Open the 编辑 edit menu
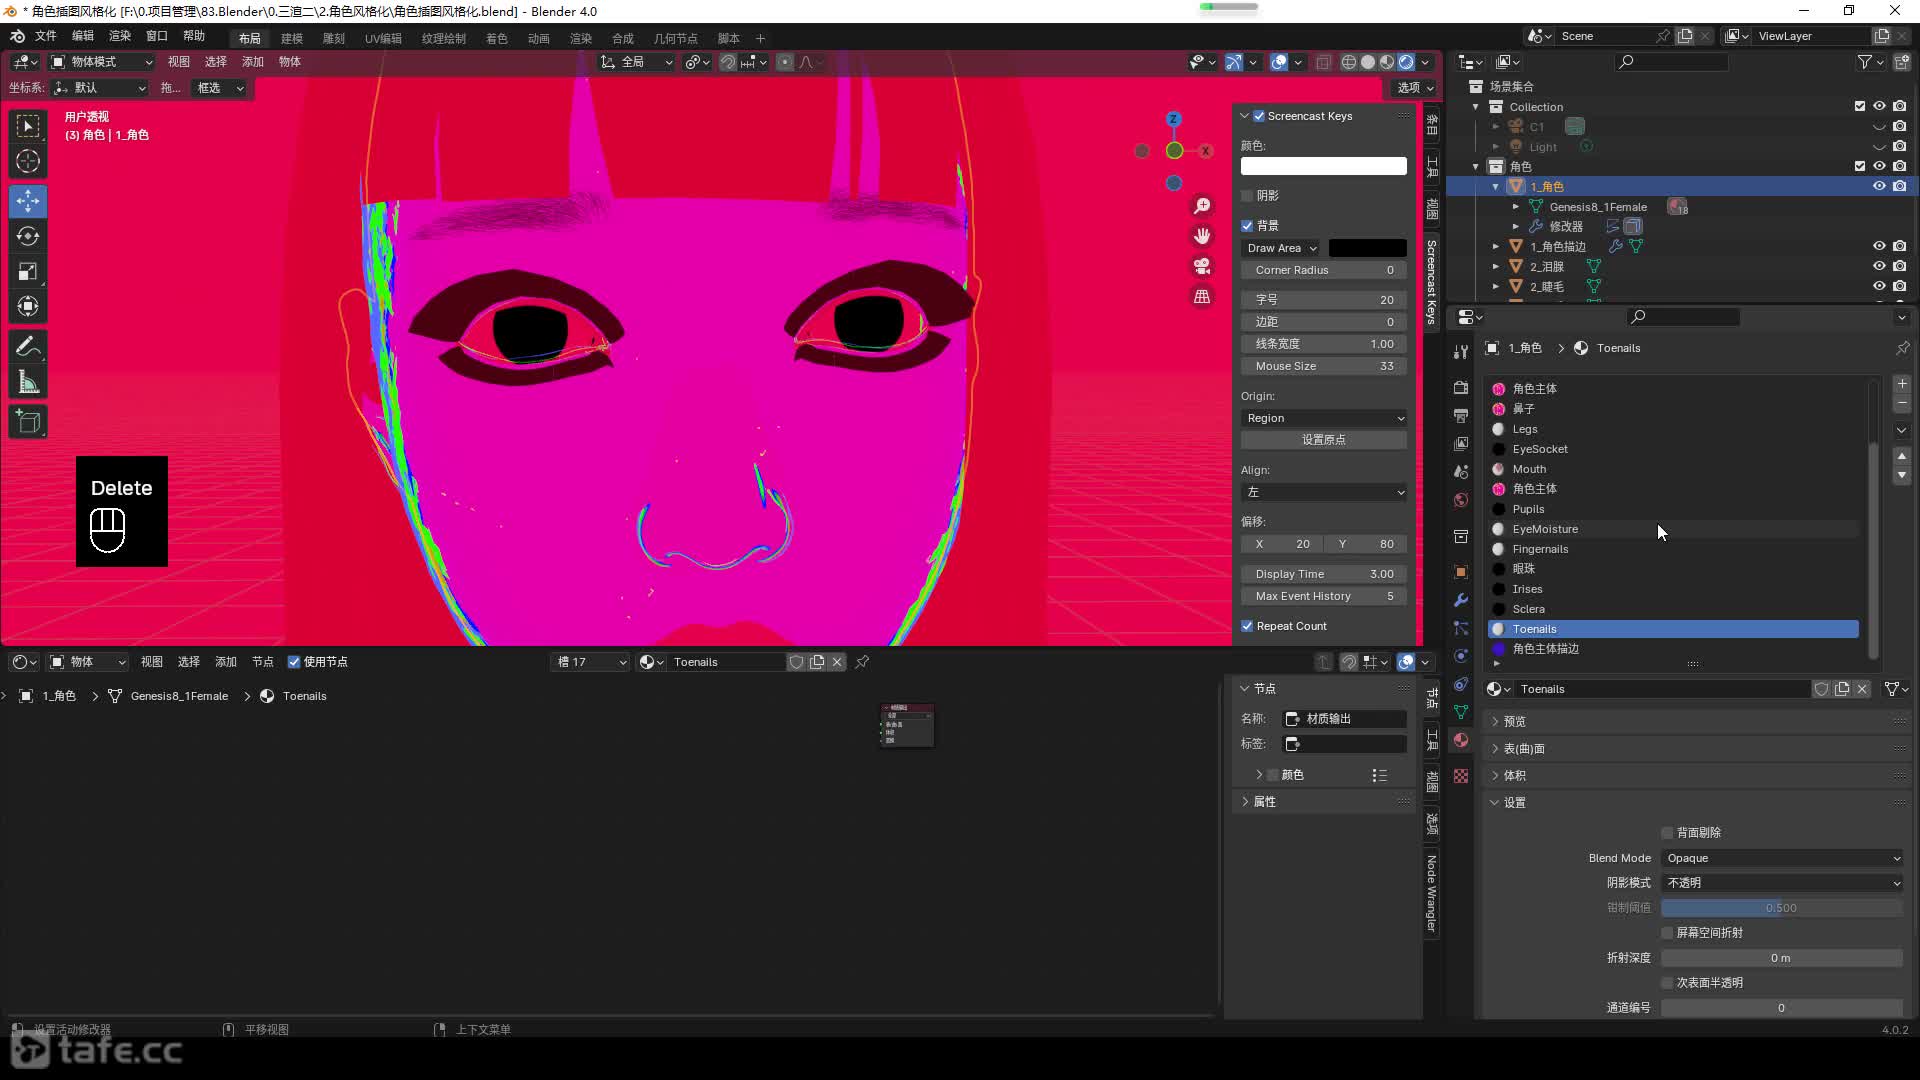 click(x=83, y=36)
